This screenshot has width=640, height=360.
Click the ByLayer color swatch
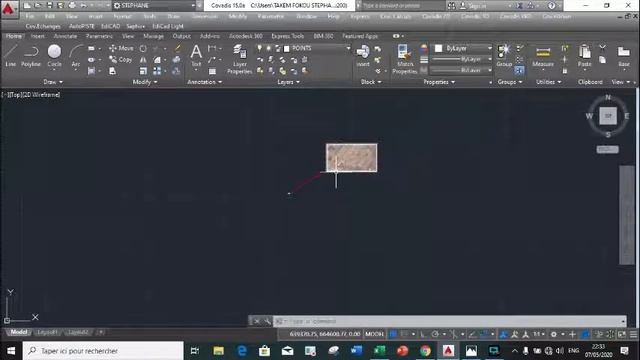point(438,48)
